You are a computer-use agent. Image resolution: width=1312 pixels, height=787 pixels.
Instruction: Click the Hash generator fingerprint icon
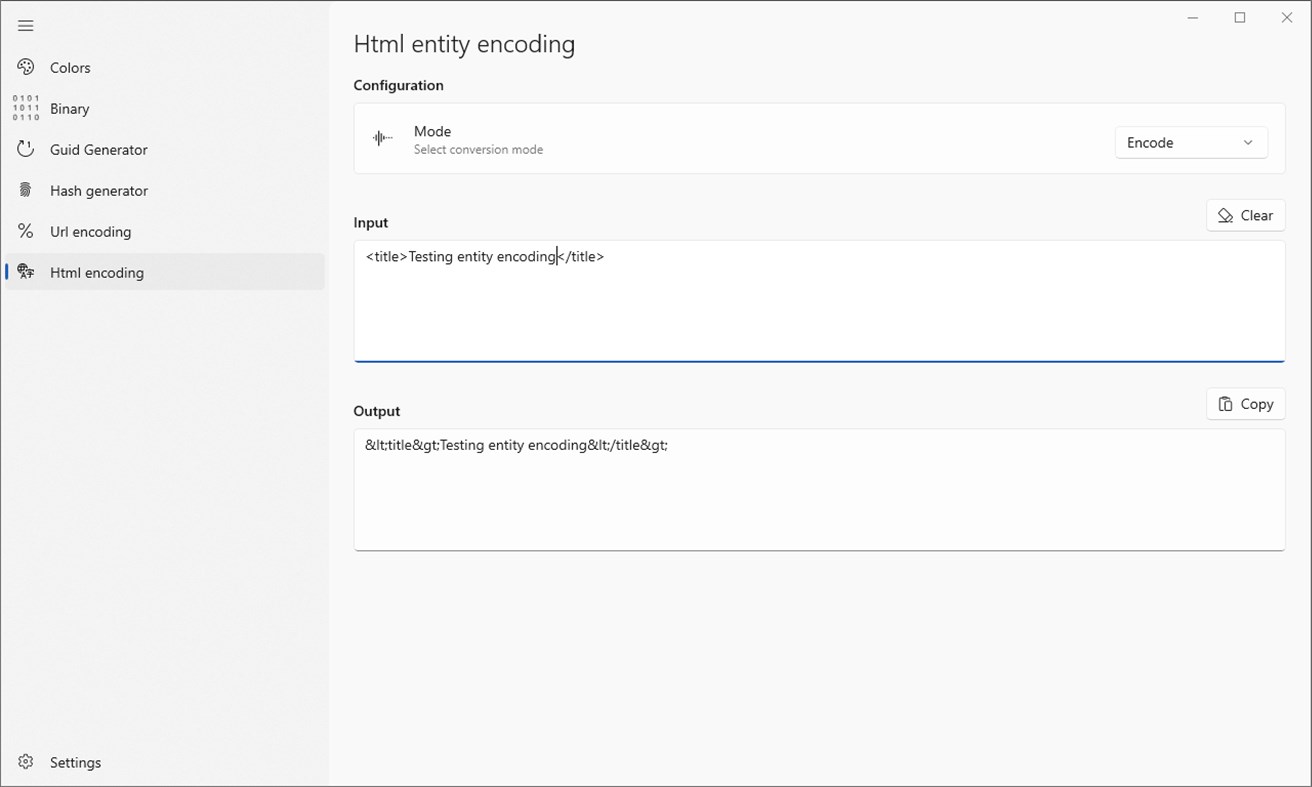(26, 190)
